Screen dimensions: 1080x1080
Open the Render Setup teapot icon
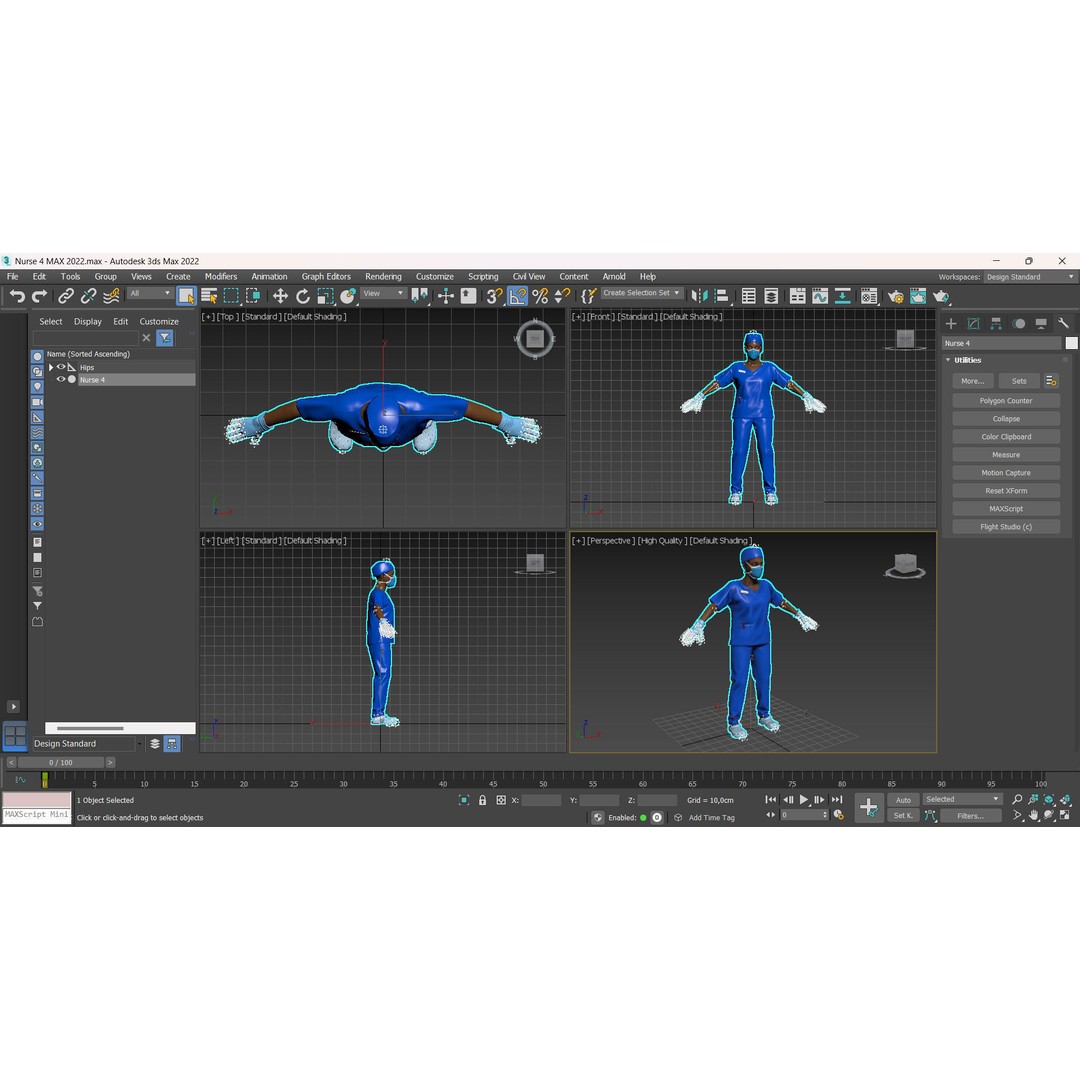895,296
